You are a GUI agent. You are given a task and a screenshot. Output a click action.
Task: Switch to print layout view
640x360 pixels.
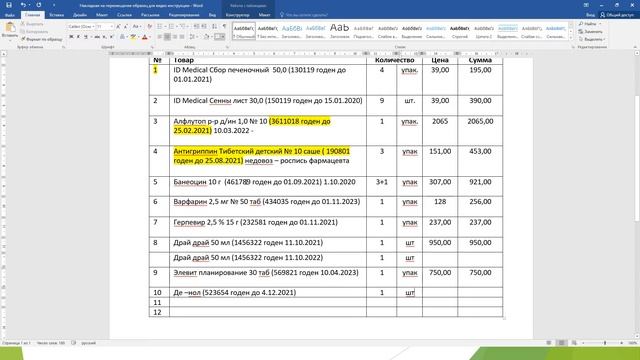click(x=562, y=343)
